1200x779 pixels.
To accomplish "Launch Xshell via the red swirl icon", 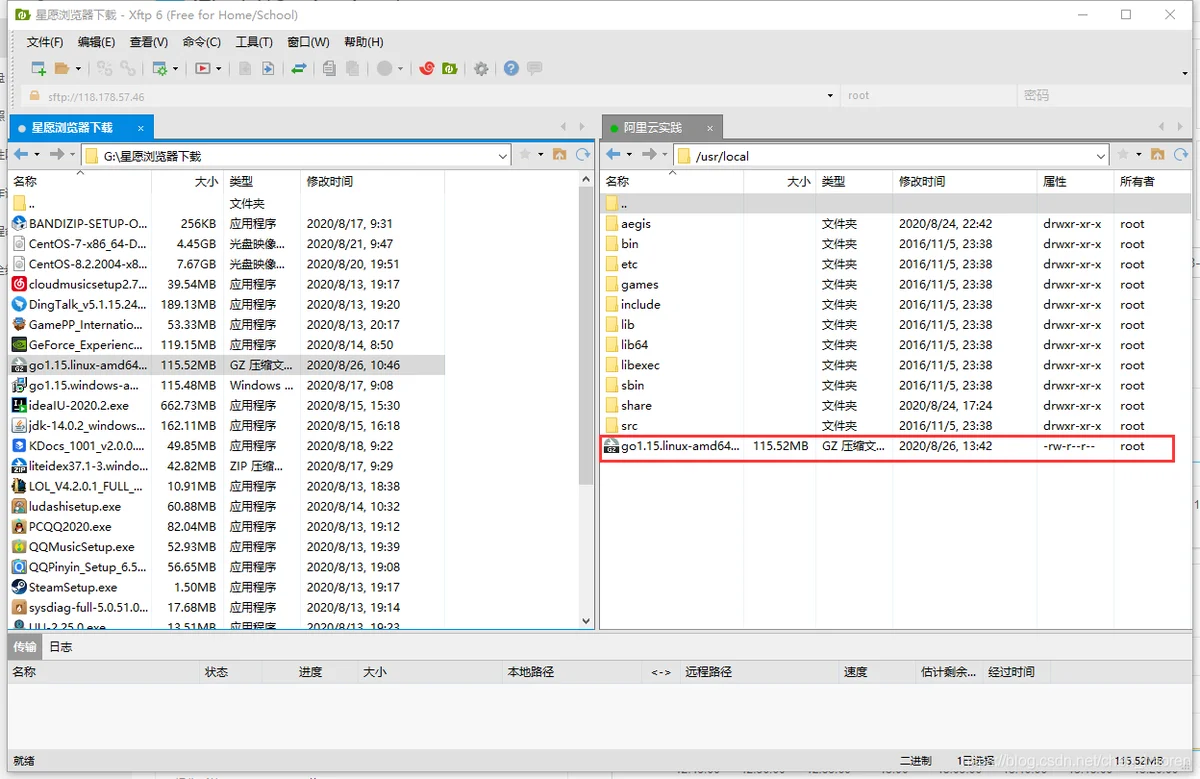I will click(x=427, y=68).
